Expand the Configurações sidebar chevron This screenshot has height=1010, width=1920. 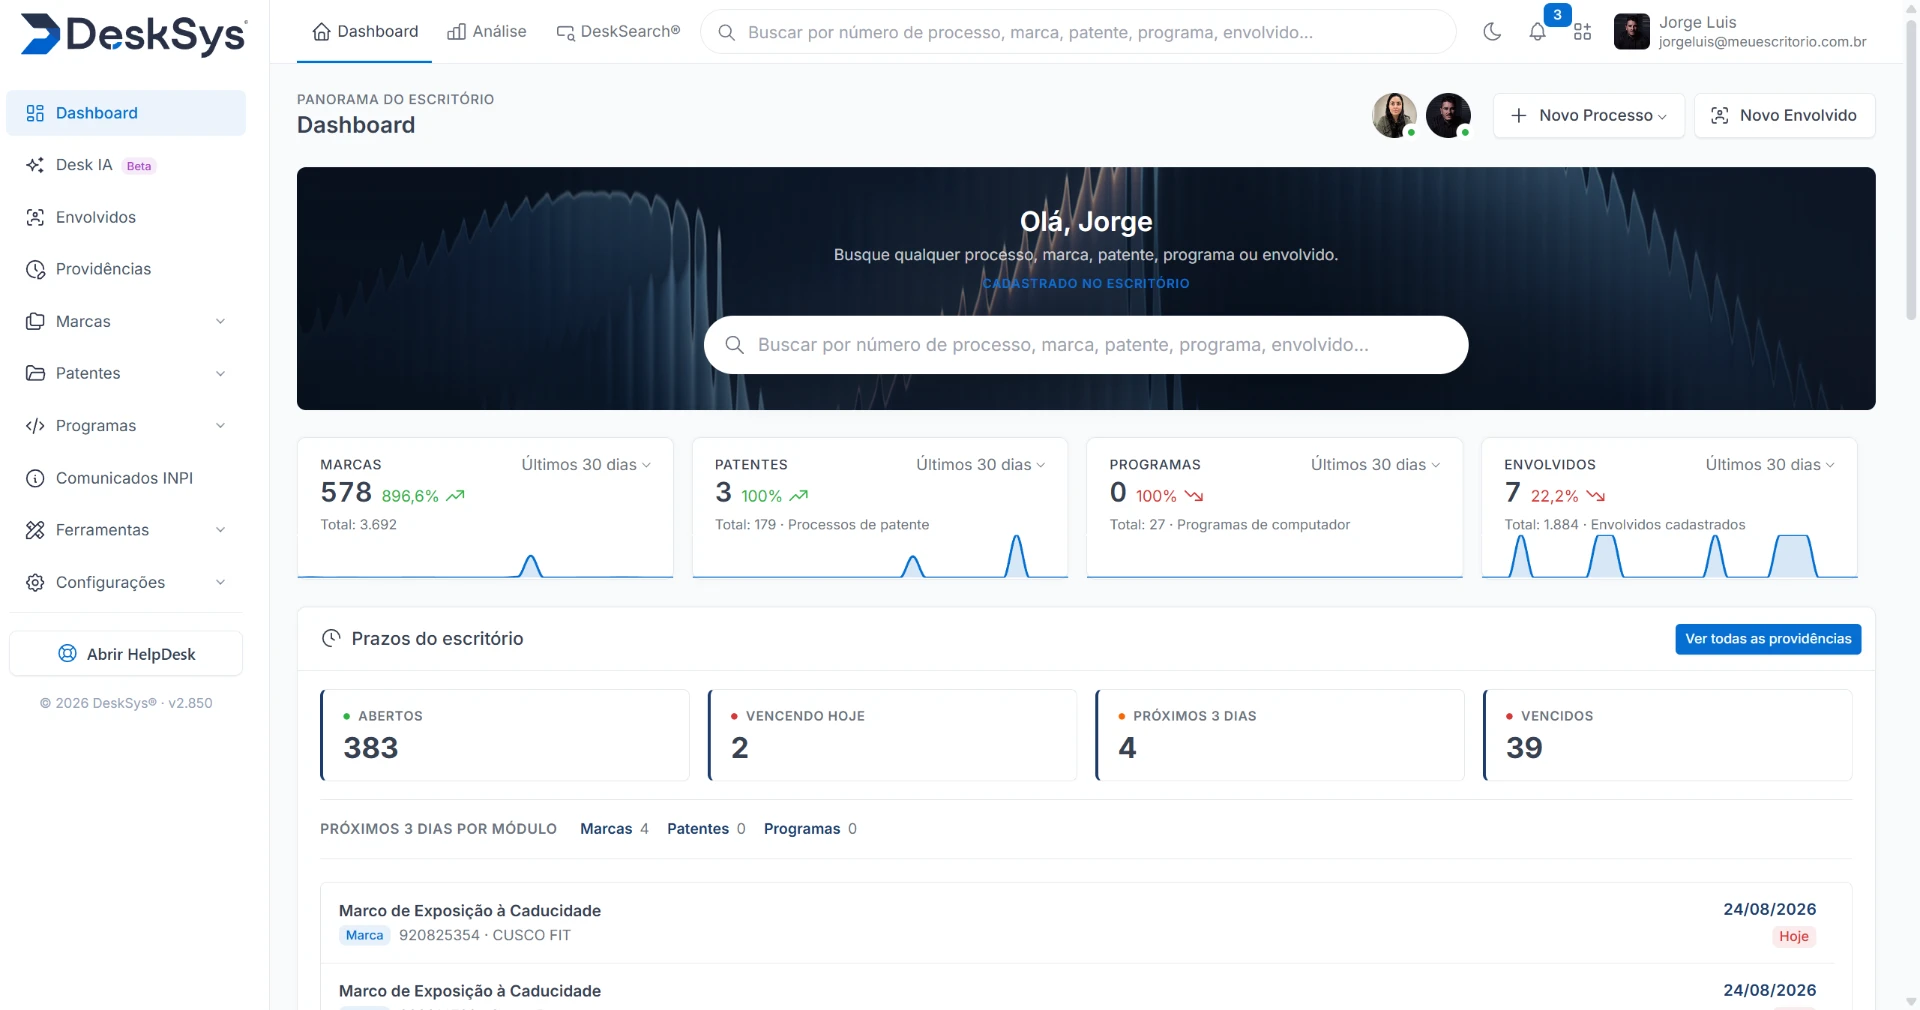click(x=220, y=582)
